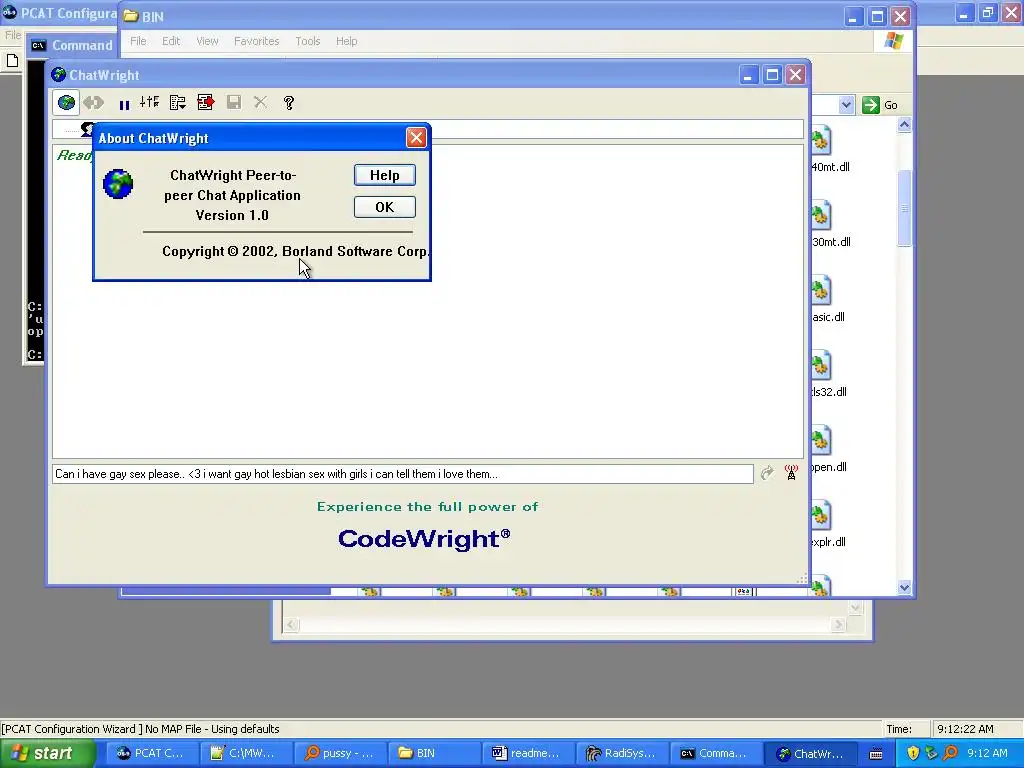Select the 30mt.dll file icon

tap(822, 216)
